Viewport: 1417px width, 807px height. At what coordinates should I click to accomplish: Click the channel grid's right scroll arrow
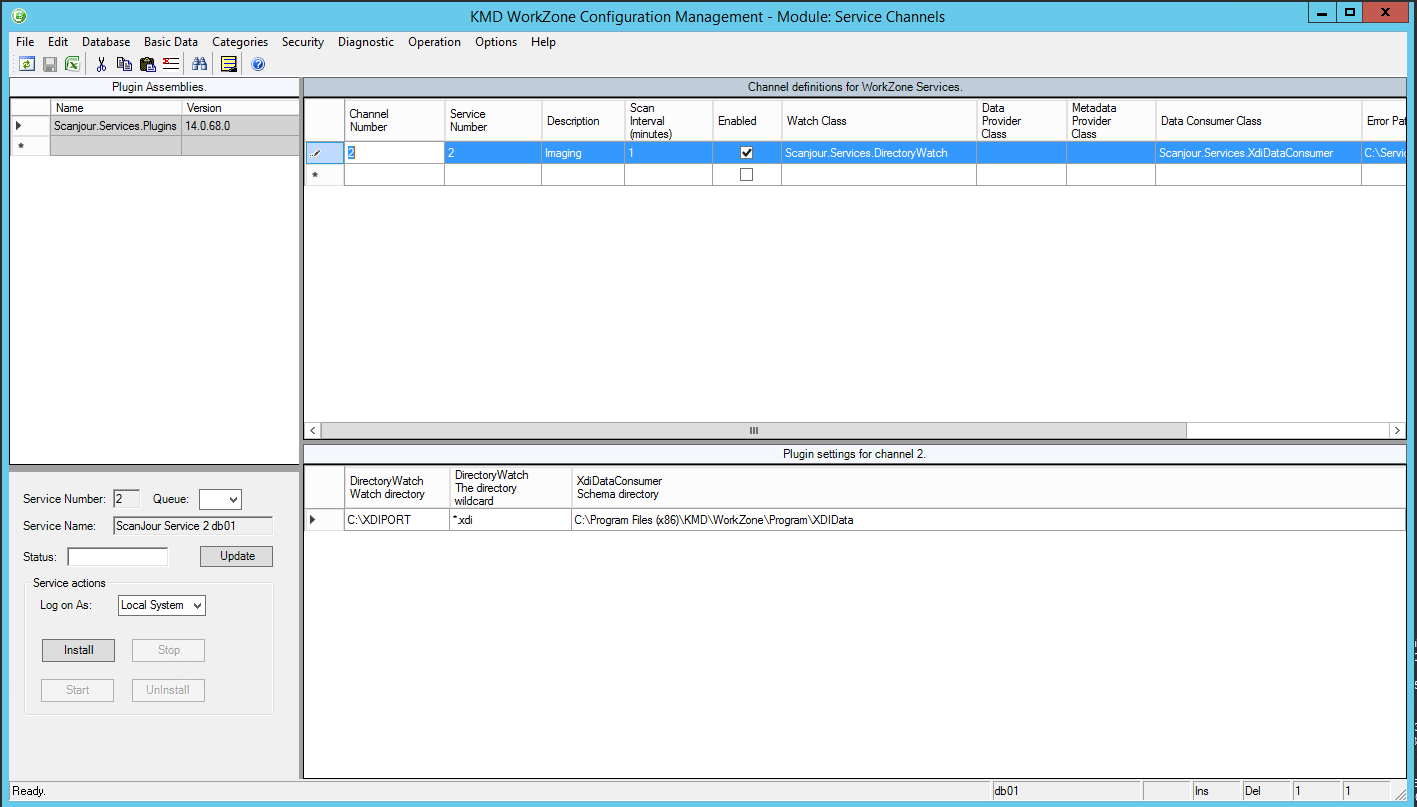(1397, 430)
